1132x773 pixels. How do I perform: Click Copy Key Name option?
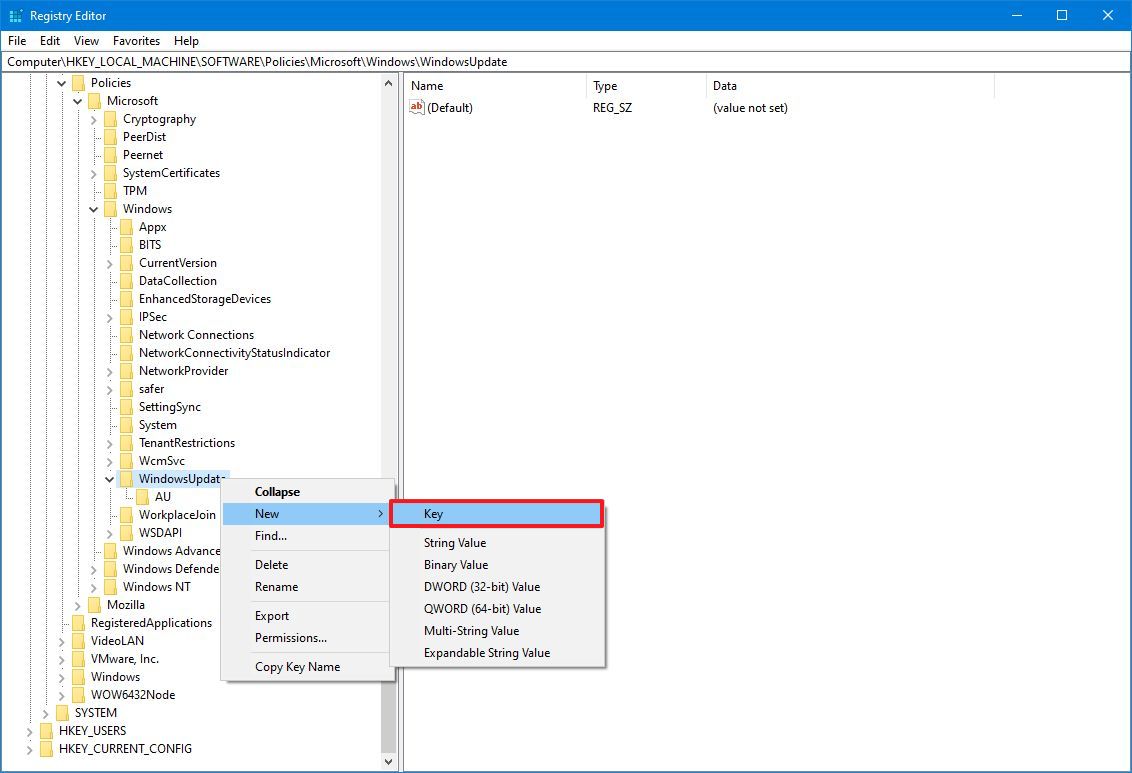(x=297, y=666)
